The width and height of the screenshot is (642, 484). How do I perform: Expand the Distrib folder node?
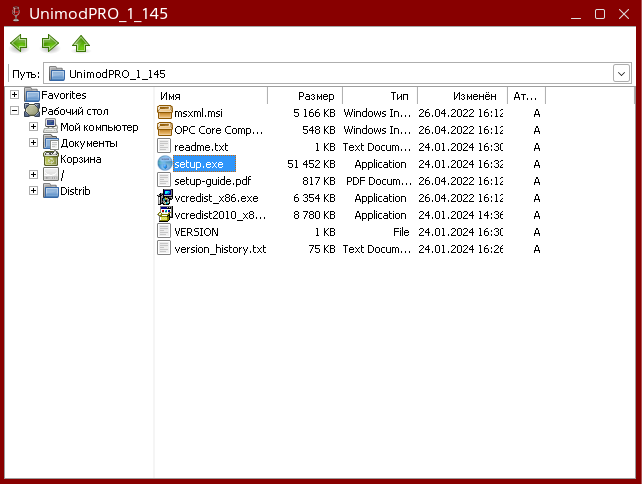tap(34, 190)
